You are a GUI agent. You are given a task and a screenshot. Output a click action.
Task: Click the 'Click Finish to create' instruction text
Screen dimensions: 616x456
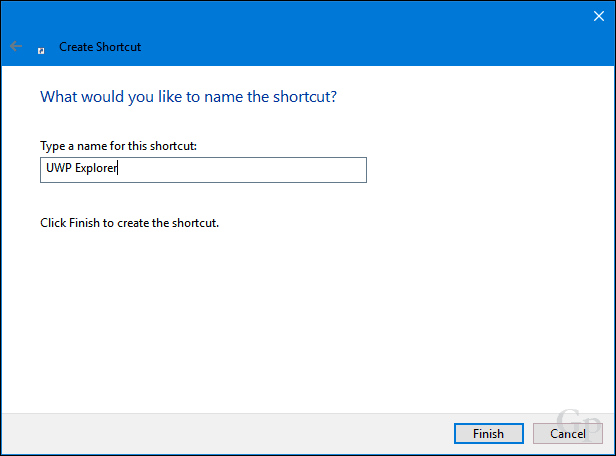pos(129,223)
